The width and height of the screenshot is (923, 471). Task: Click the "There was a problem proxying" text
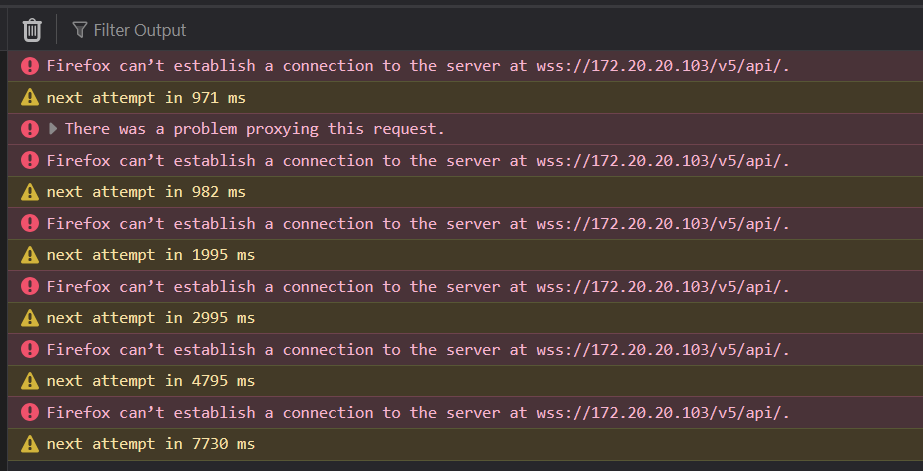click(255, 129)
